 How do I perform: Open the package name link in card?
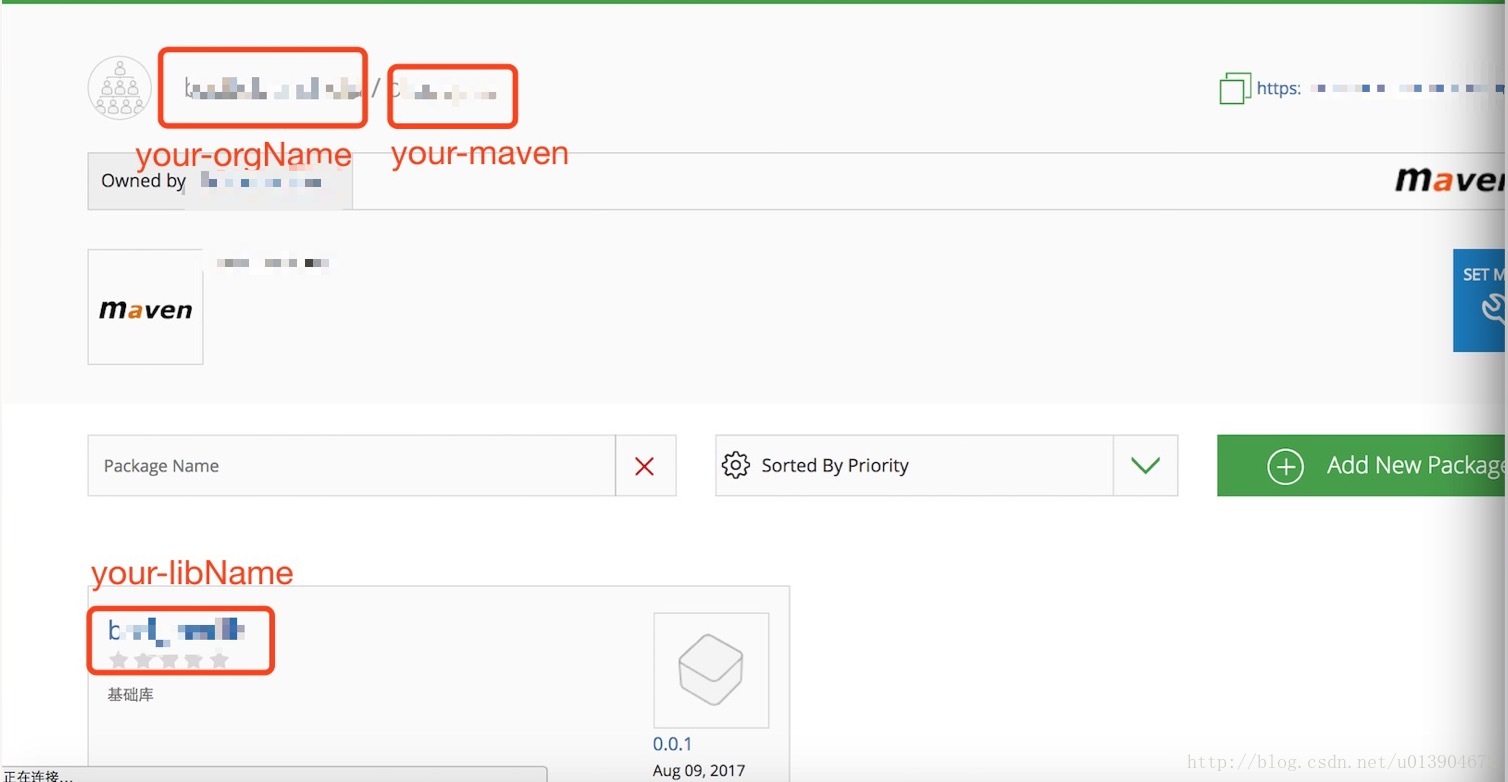[176, 629]
